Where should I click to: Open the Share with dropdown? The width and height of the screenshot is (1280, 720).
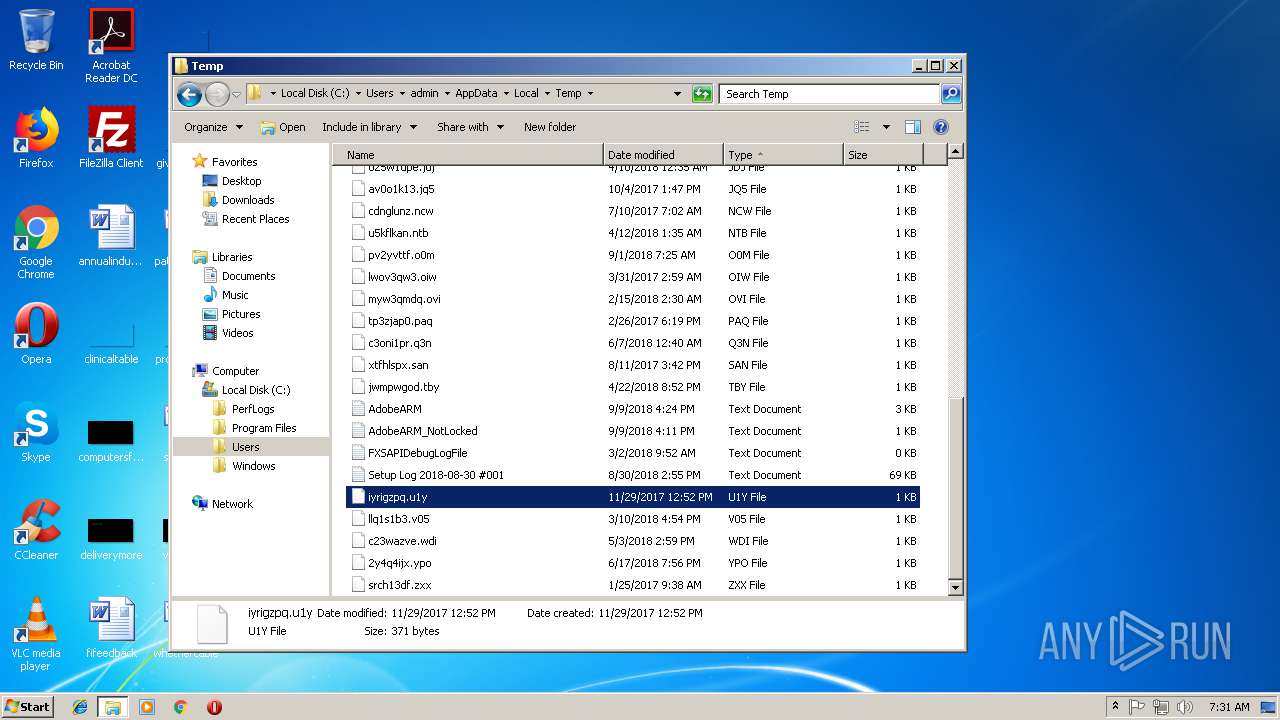pyautogui.click(x=470, y=127)
